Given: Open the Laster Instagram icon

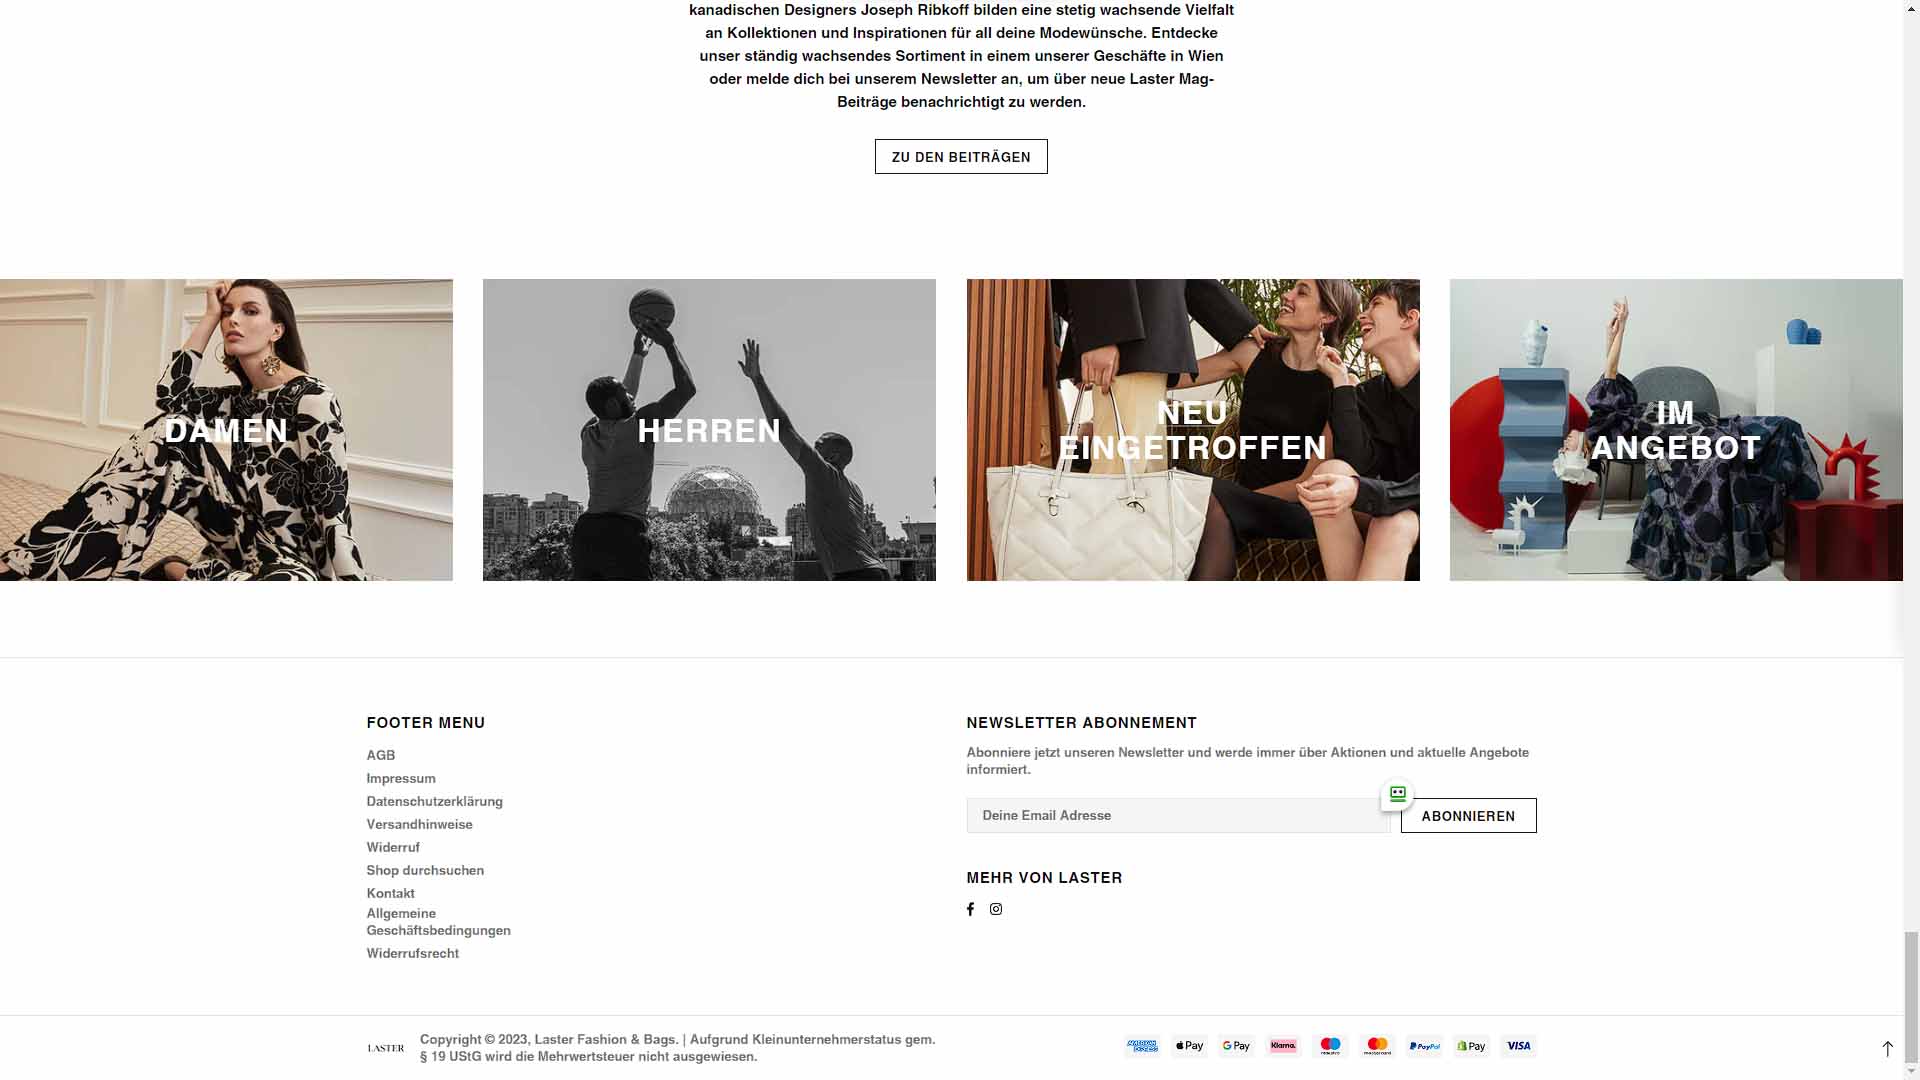Looking at the screenshot, I should [996, 909].
